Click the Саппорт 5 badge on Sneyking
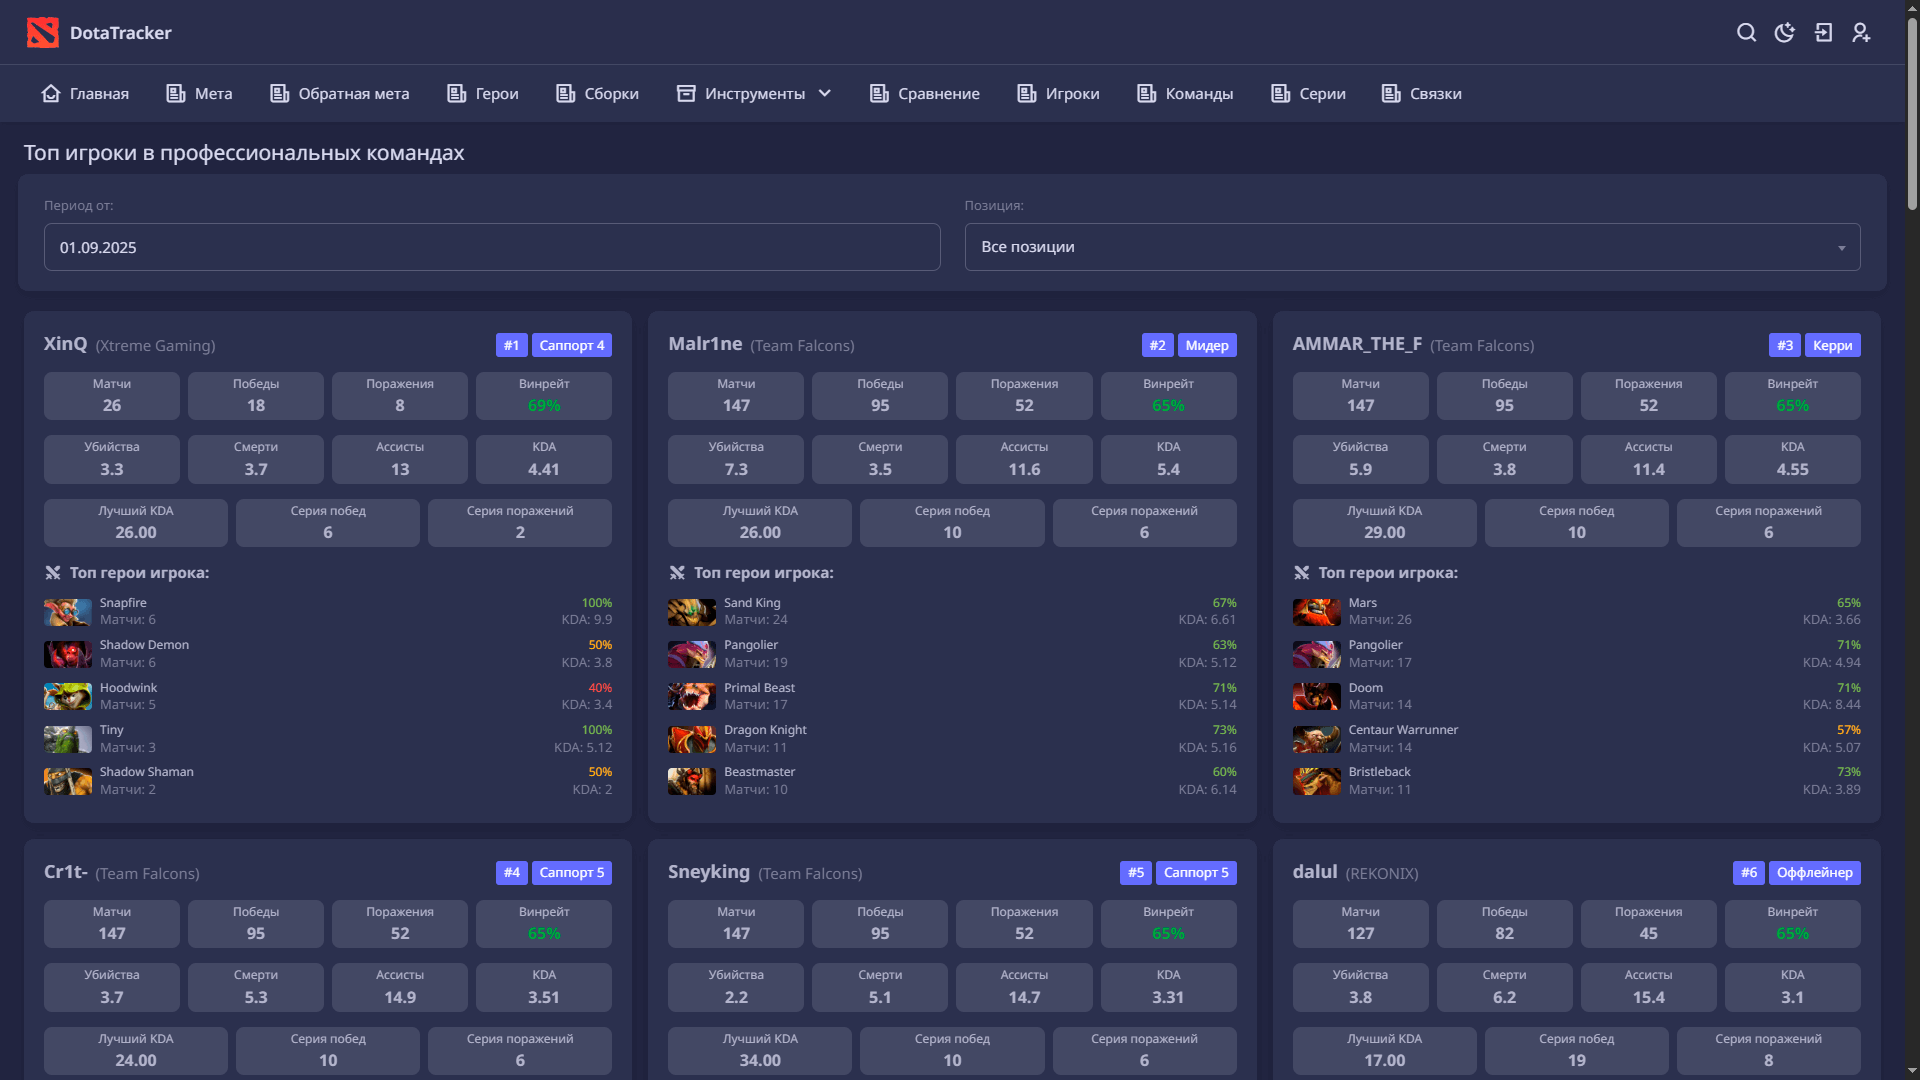This screenshot has width=1920, height=1080. (x=1196, y=873)
